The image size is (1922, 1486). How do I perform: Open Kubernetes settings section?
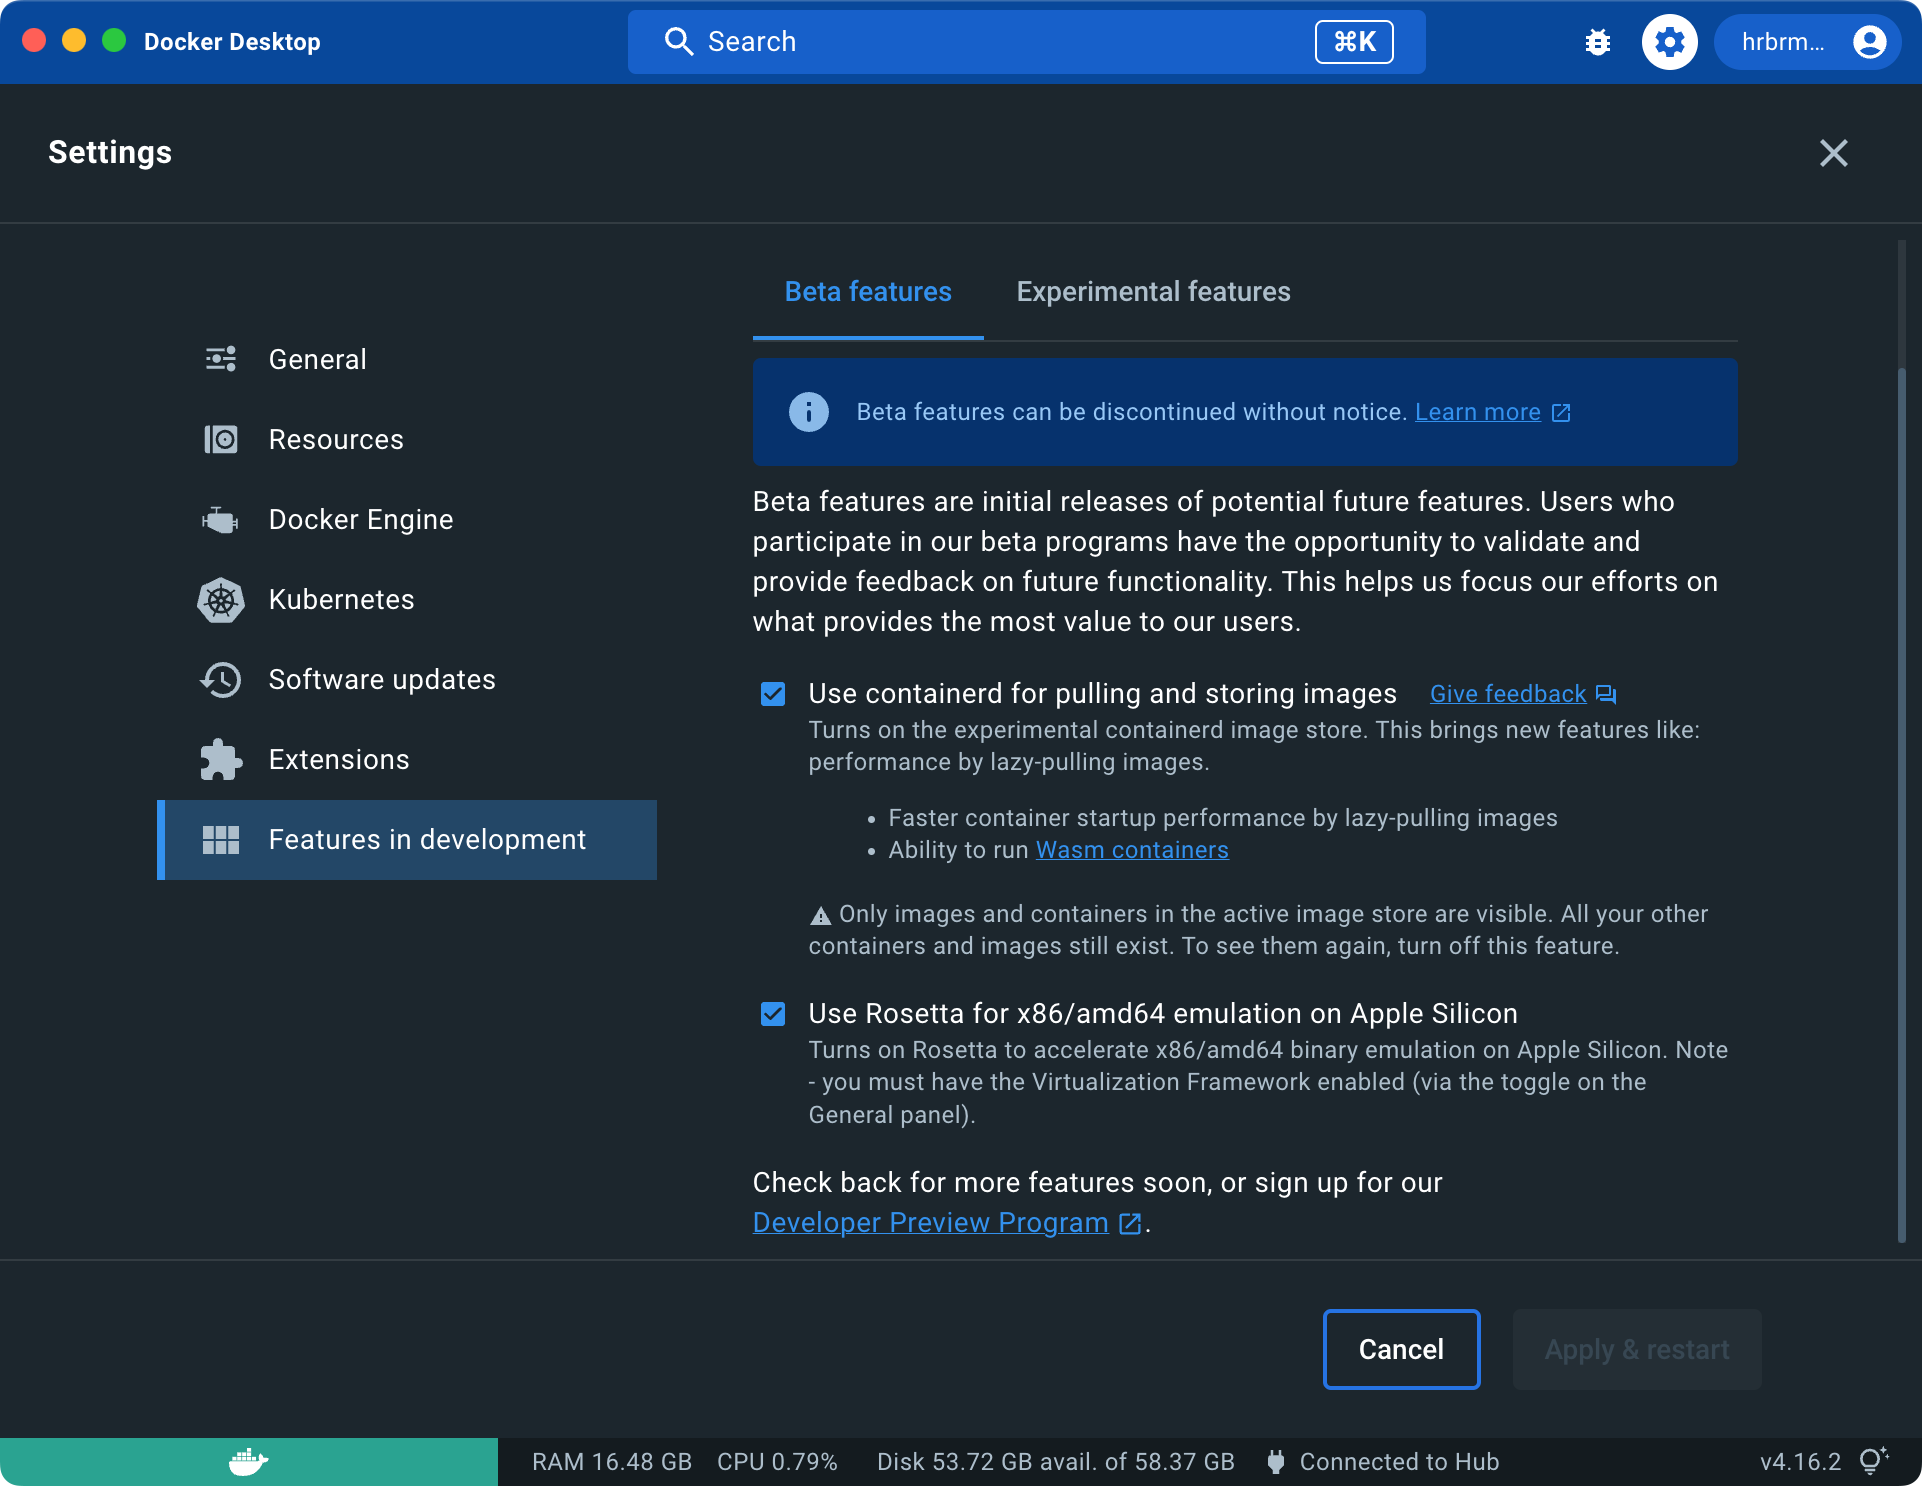[341, 600]
